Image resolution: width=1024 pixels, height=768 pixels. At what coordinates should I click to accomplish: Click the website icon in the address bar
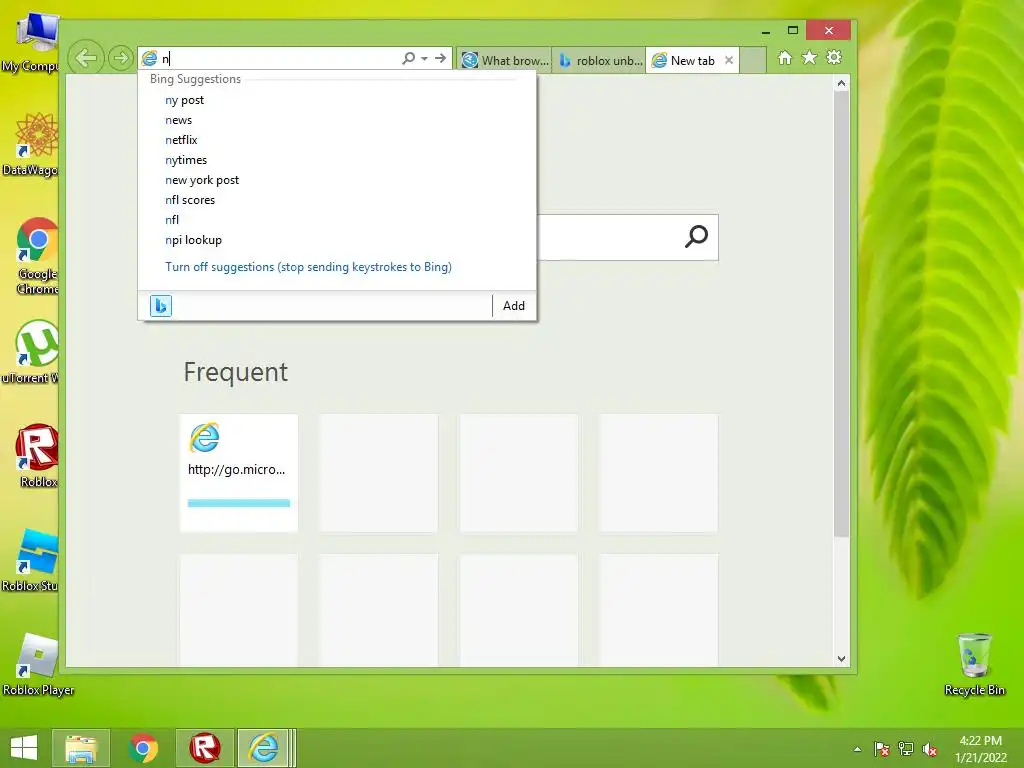(x=150, y=58)
